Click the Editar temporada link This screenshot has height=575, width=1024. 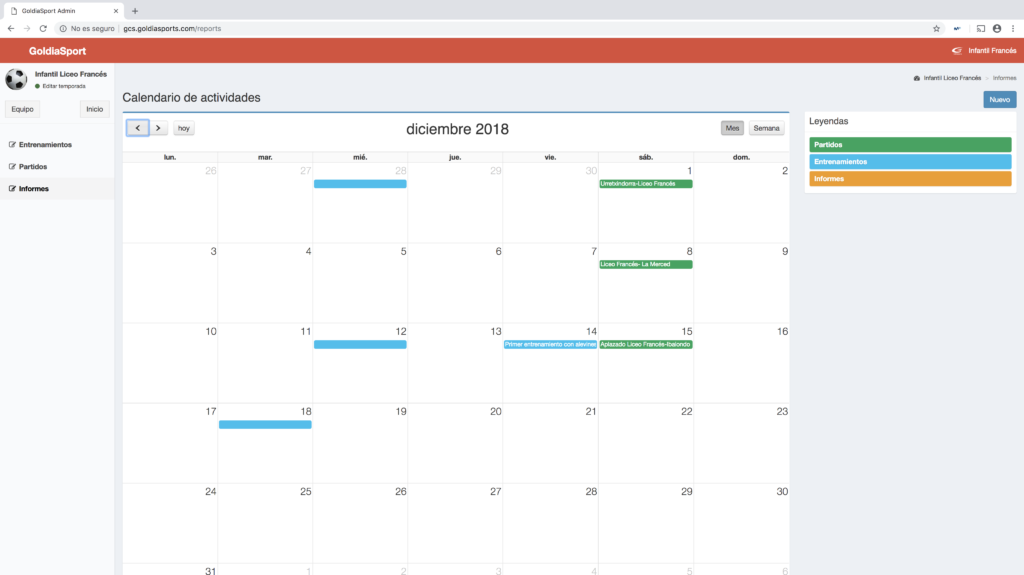point(64,86)
